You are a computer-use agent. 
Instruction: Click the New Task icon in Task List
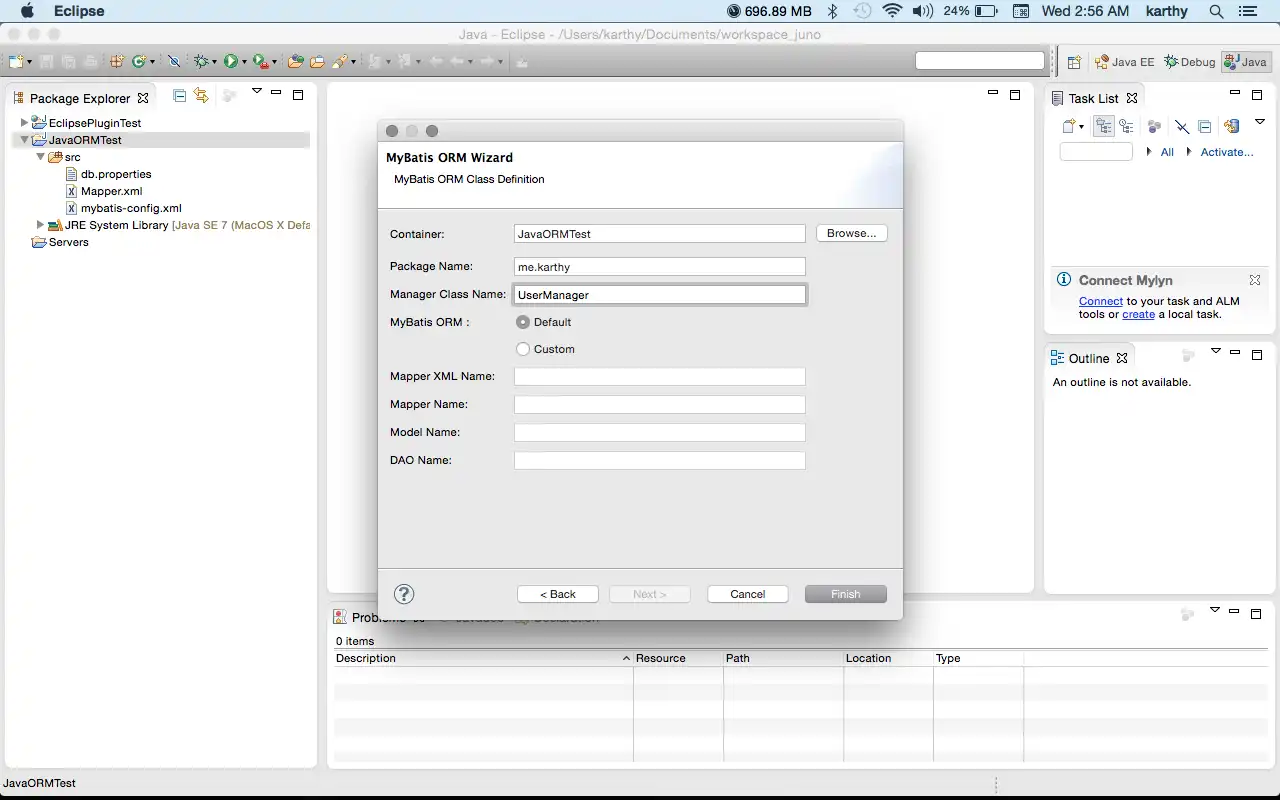point(1069,126)
